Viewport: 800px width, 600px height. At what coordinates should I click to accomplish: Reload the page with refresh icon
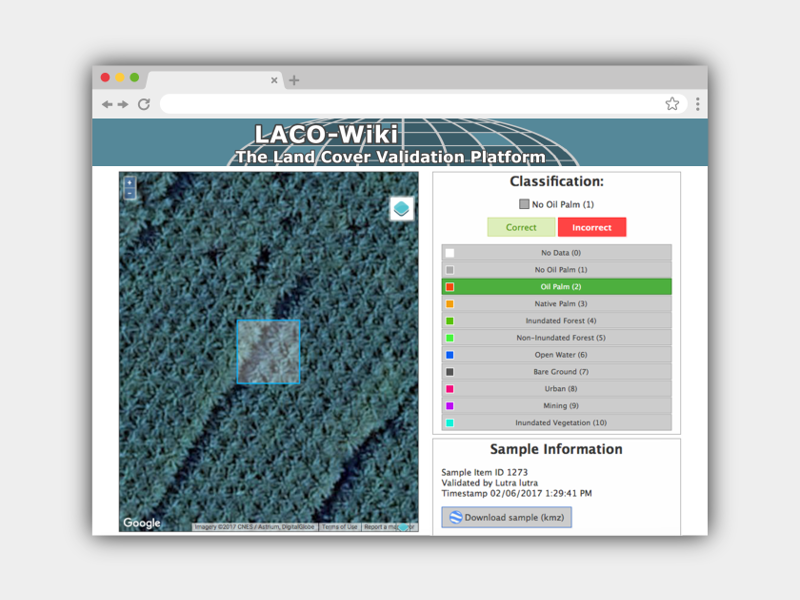click(x=144, y=105)
